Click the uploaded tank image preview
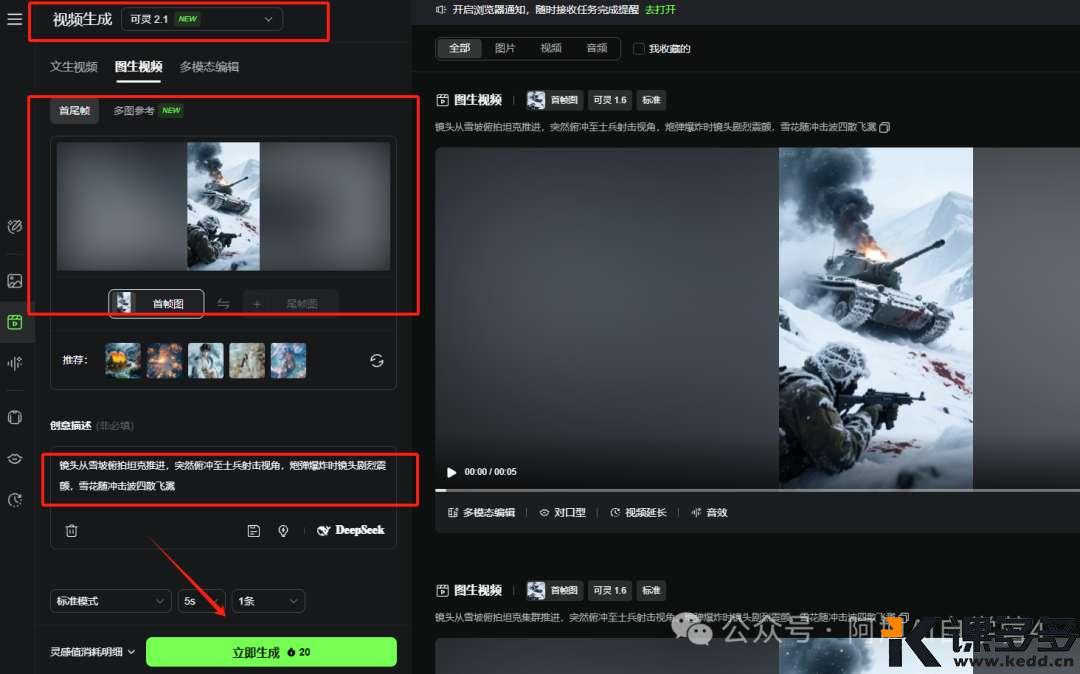1080x674 pixels. (x=223, y=207)
